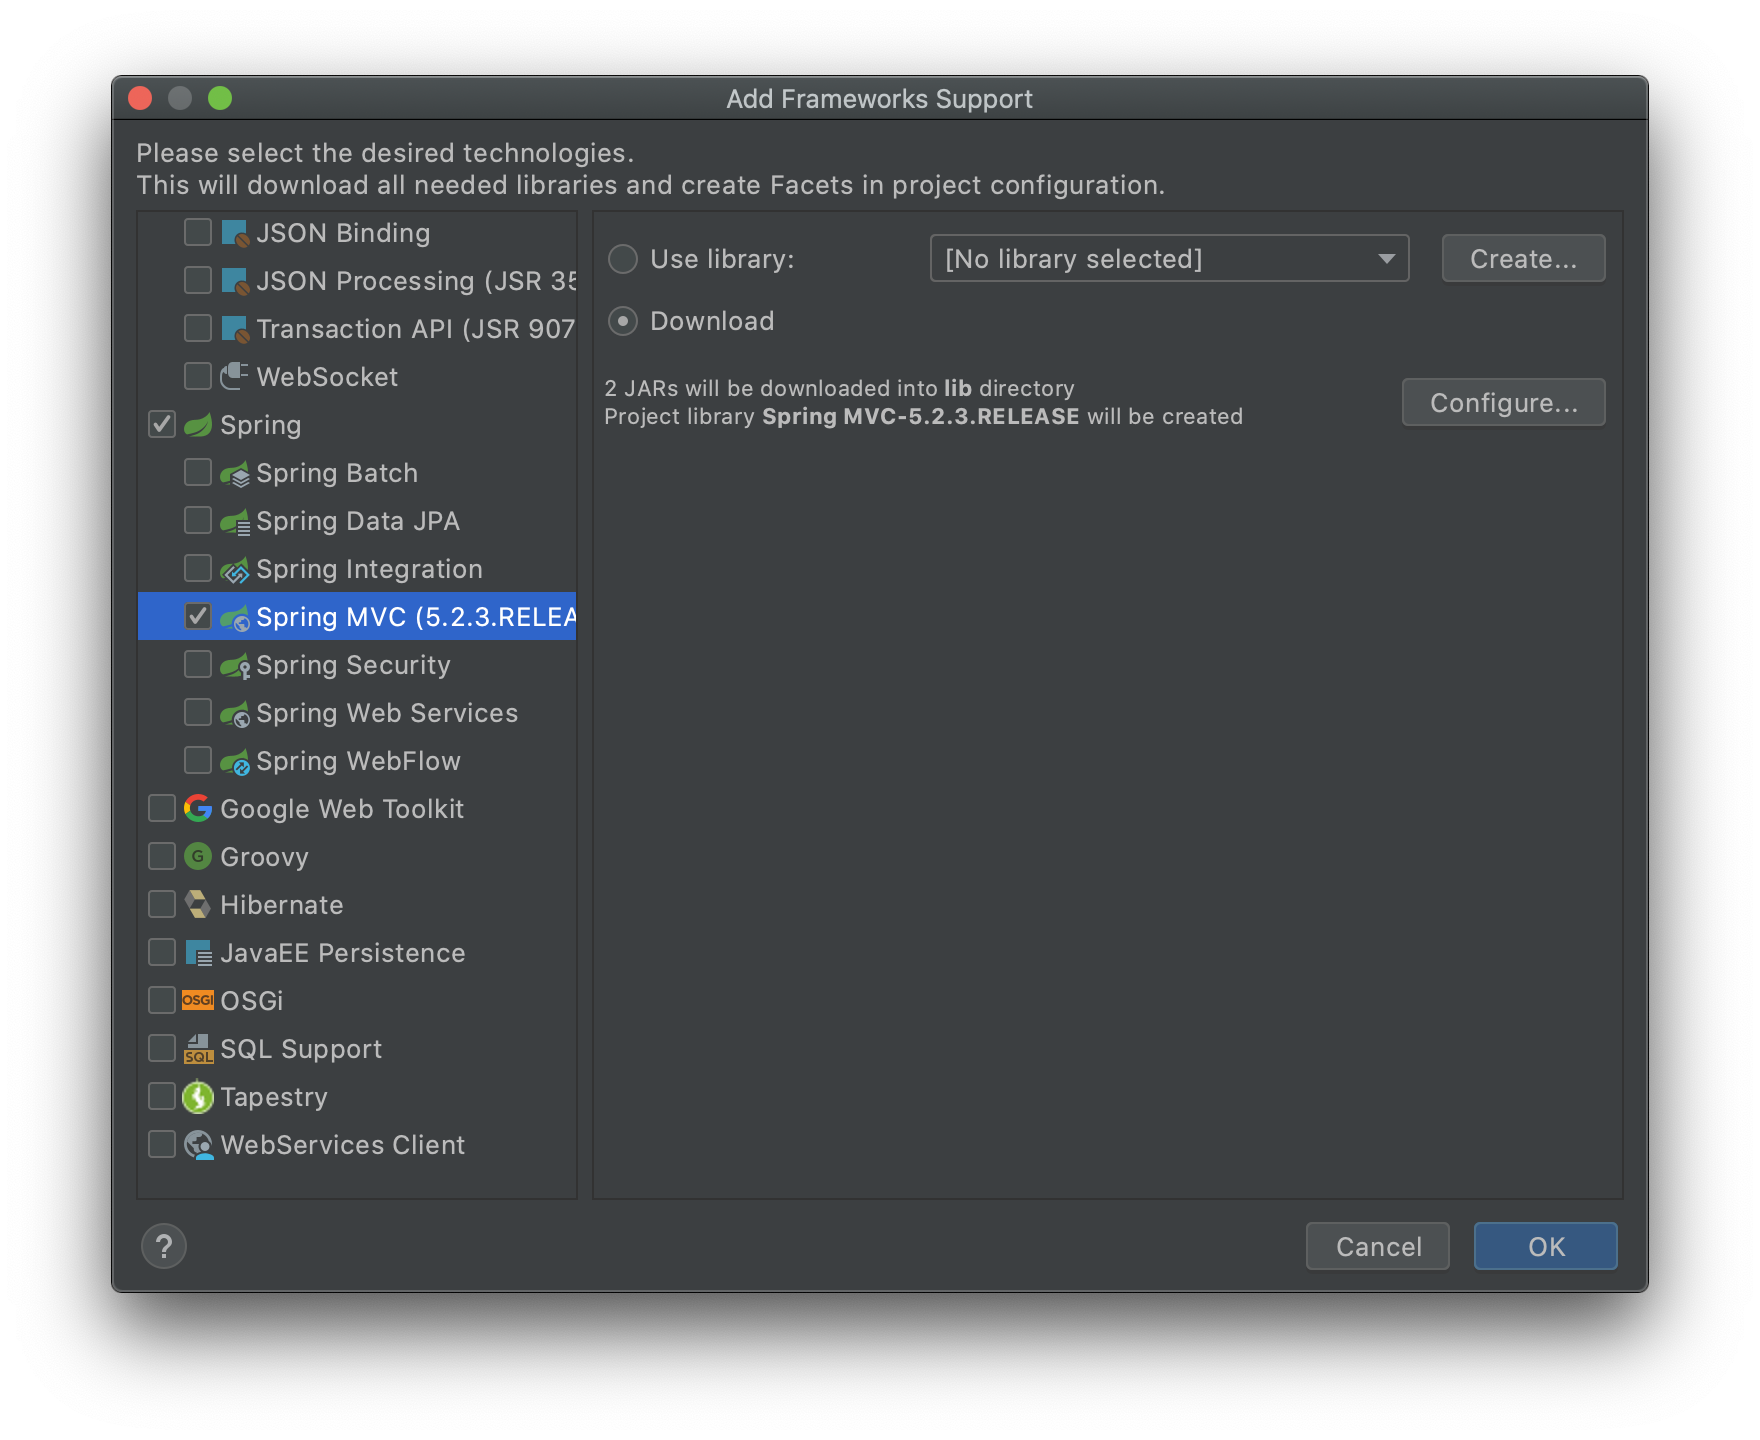Screen dimensions: 1760x1440
Task: Uncheck the Spring MVC checkbox
Action: pyautogui.click(x=198, y=616)
